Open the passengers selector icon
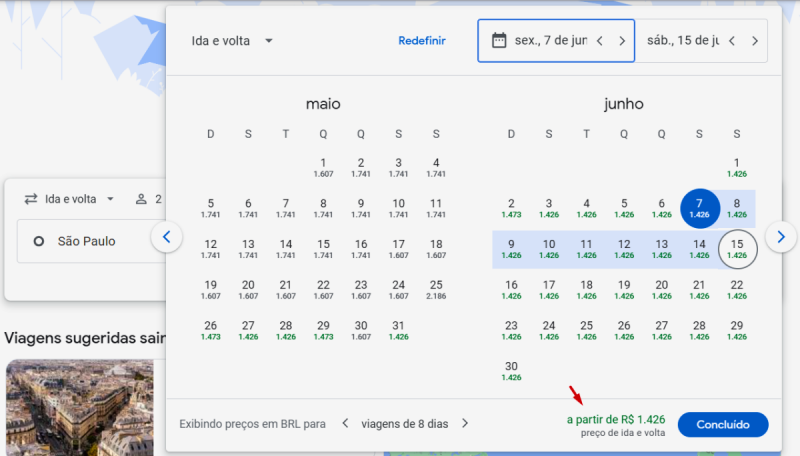 click(141, 199)
